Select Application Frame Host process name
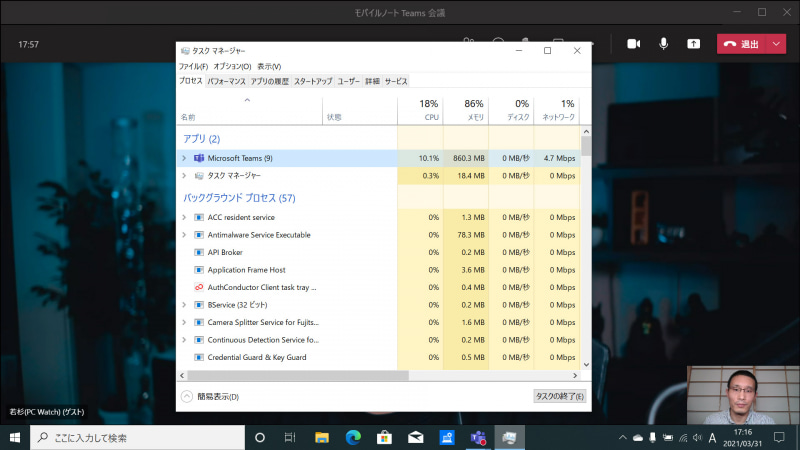800x450 pixels. (246, 270)
